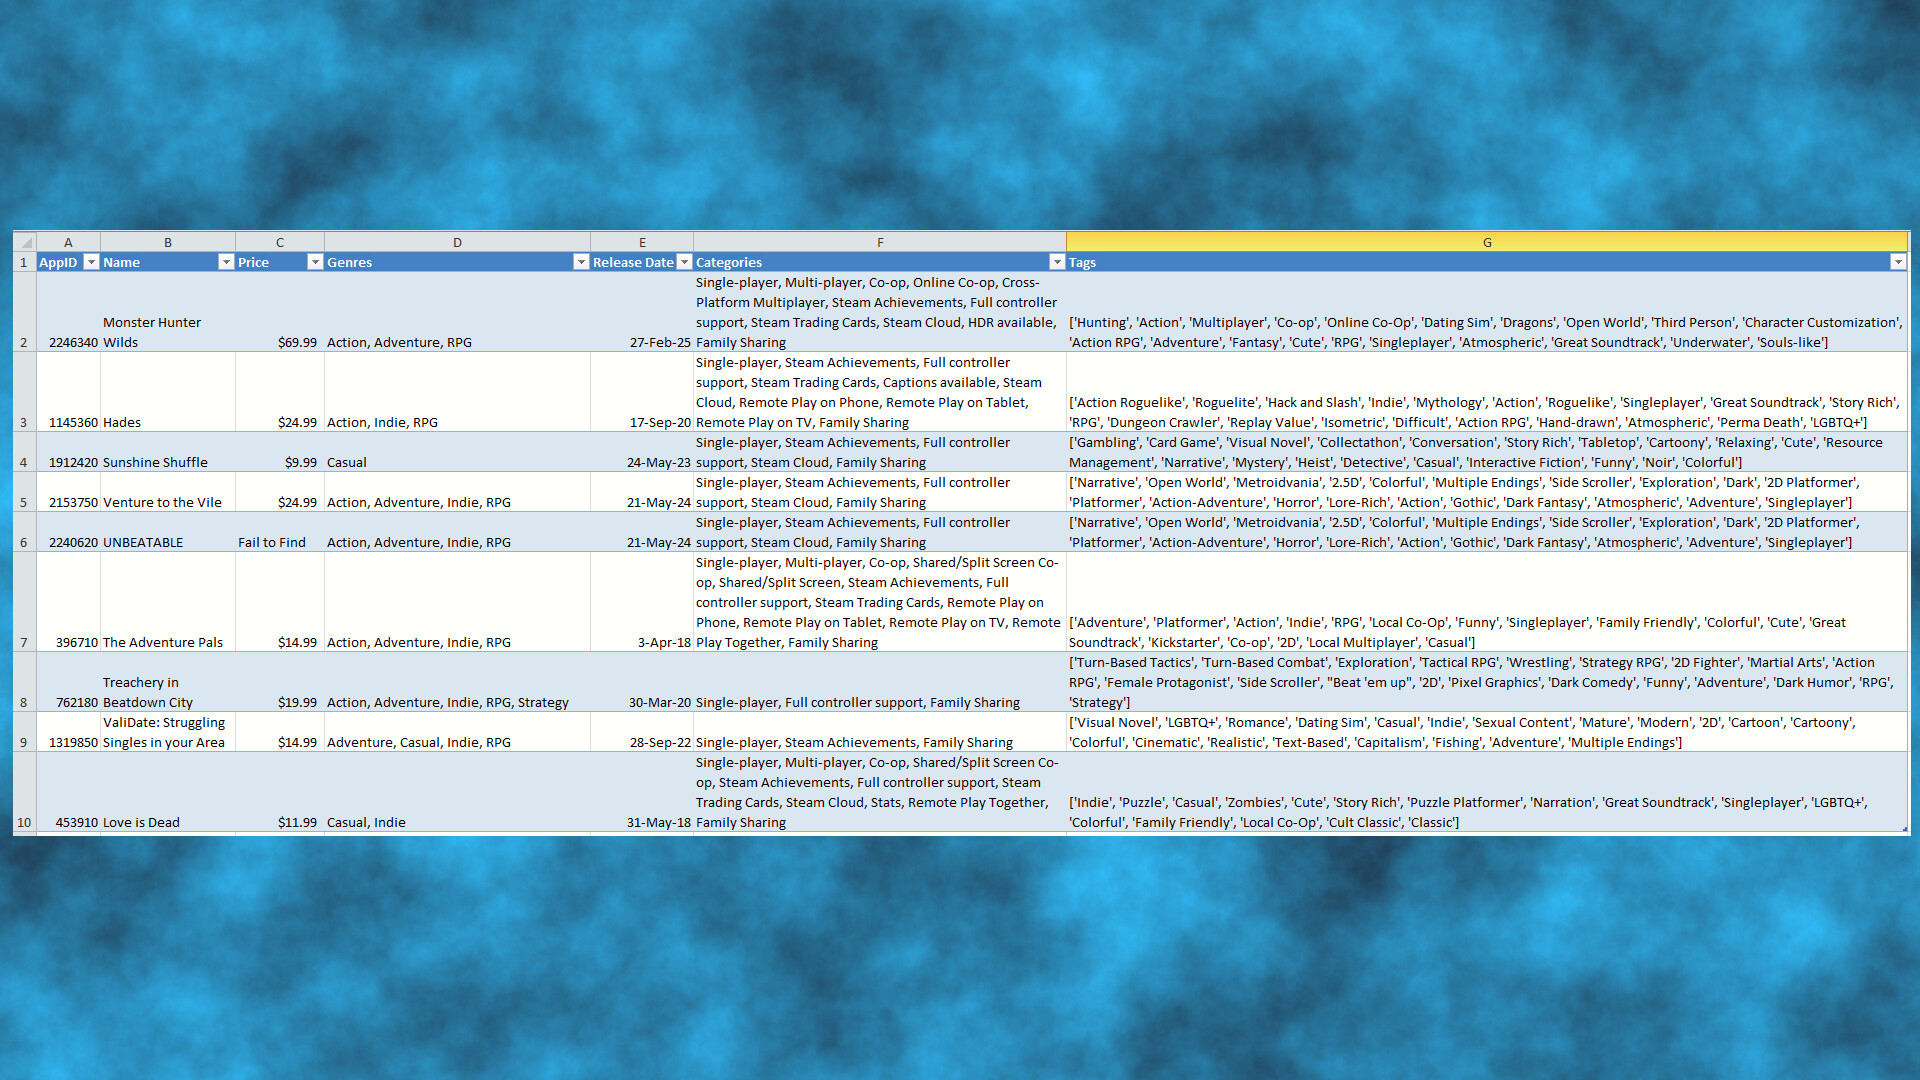The image size is (1920, 1080).
Task: Open the Genres column filter dropdown
Action: 581,262
